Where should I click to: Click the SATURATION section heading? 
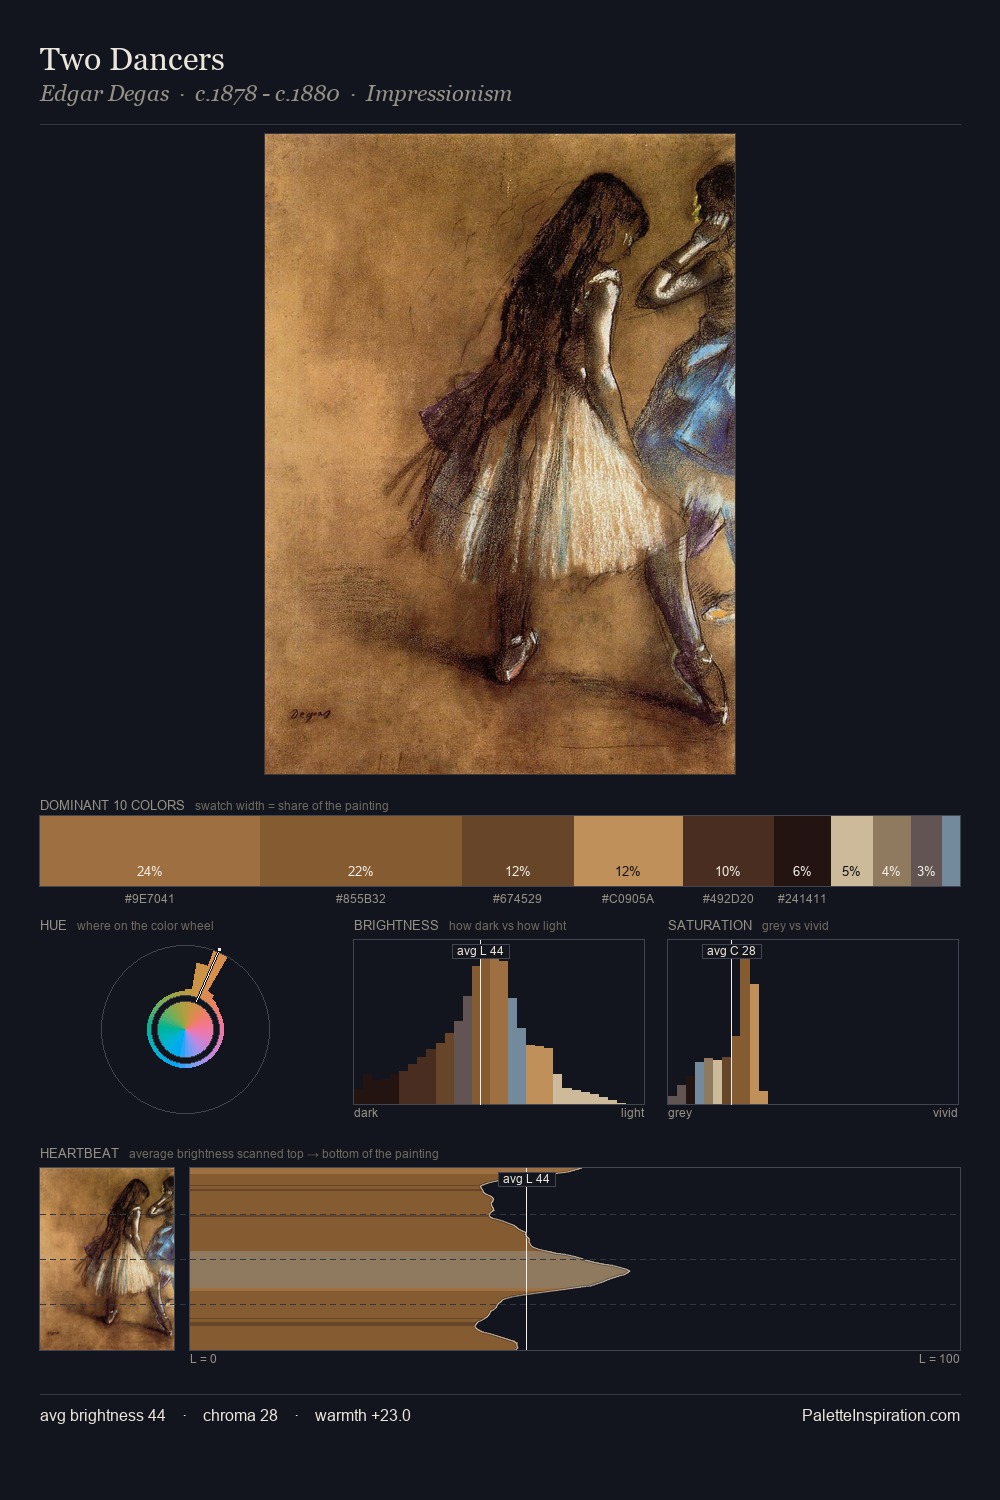click(x=710, y=925)
